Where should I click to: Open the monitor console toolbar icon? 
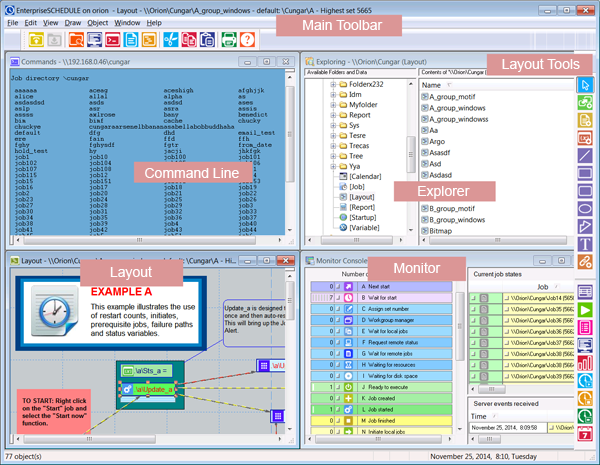[x=95, y=39]
